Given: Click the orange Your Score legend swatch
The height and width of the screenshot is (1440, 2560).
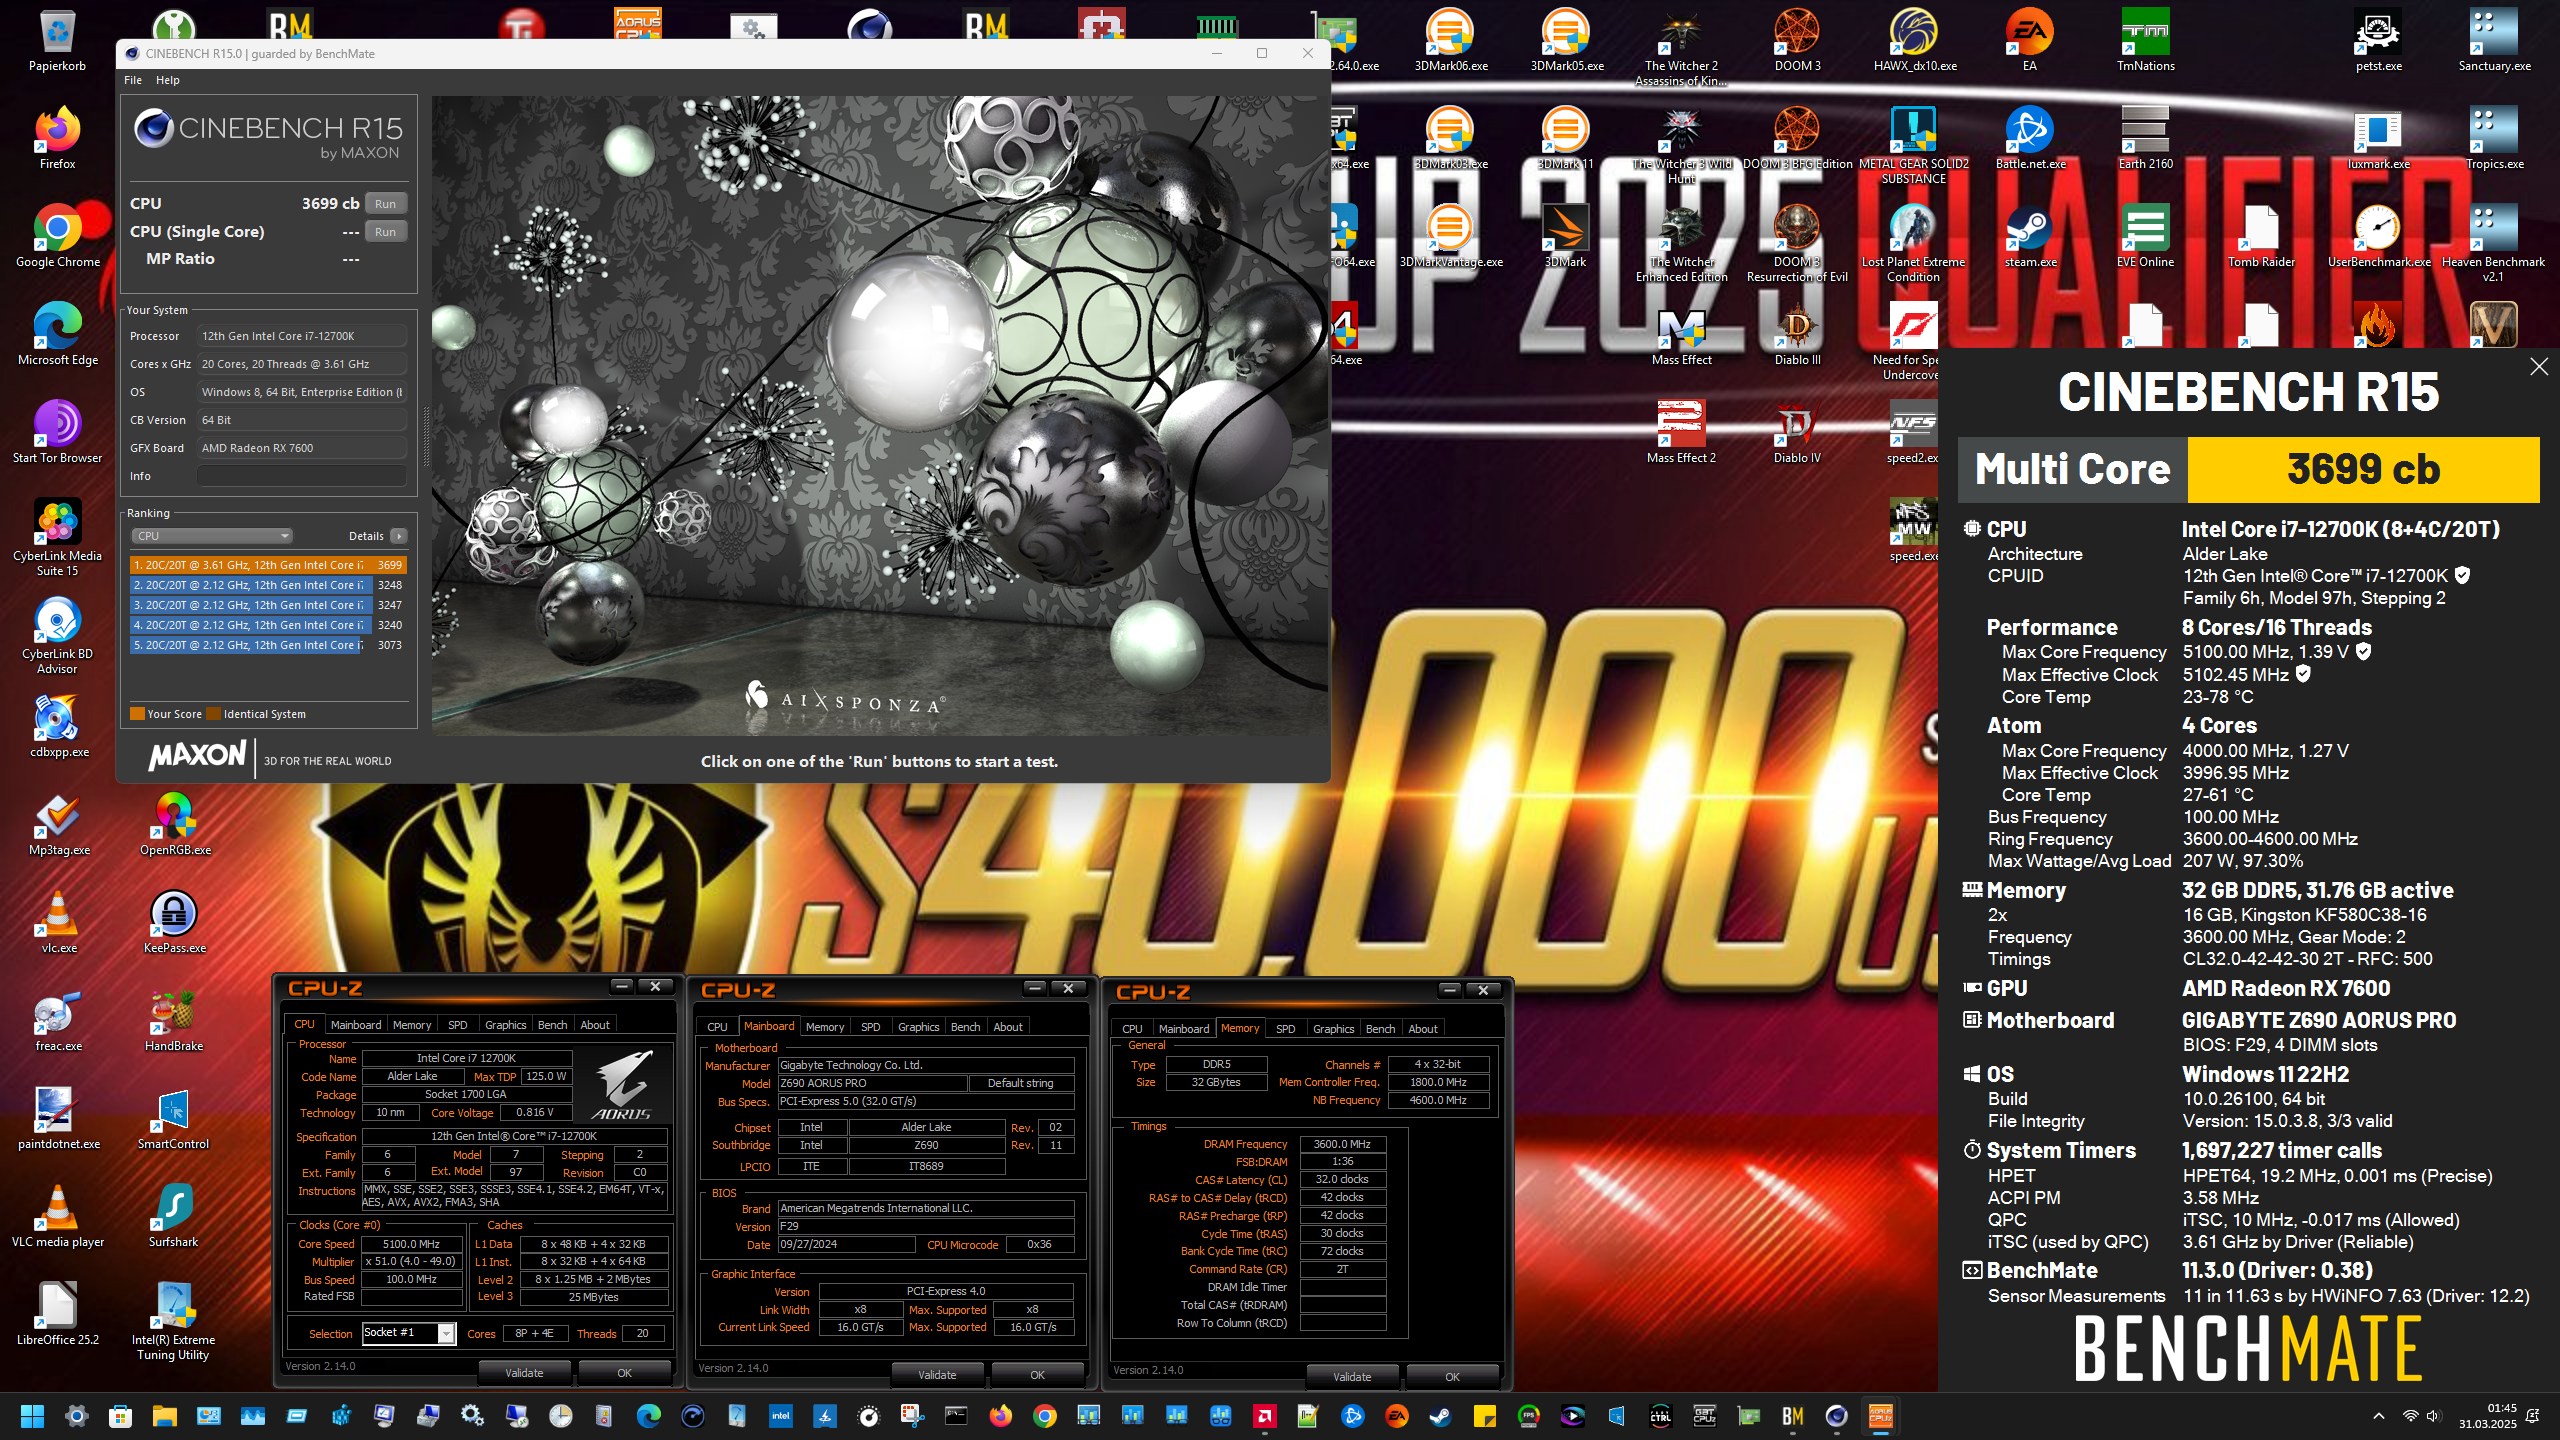Looking at the screenshot, I should (x=138, y=714).
